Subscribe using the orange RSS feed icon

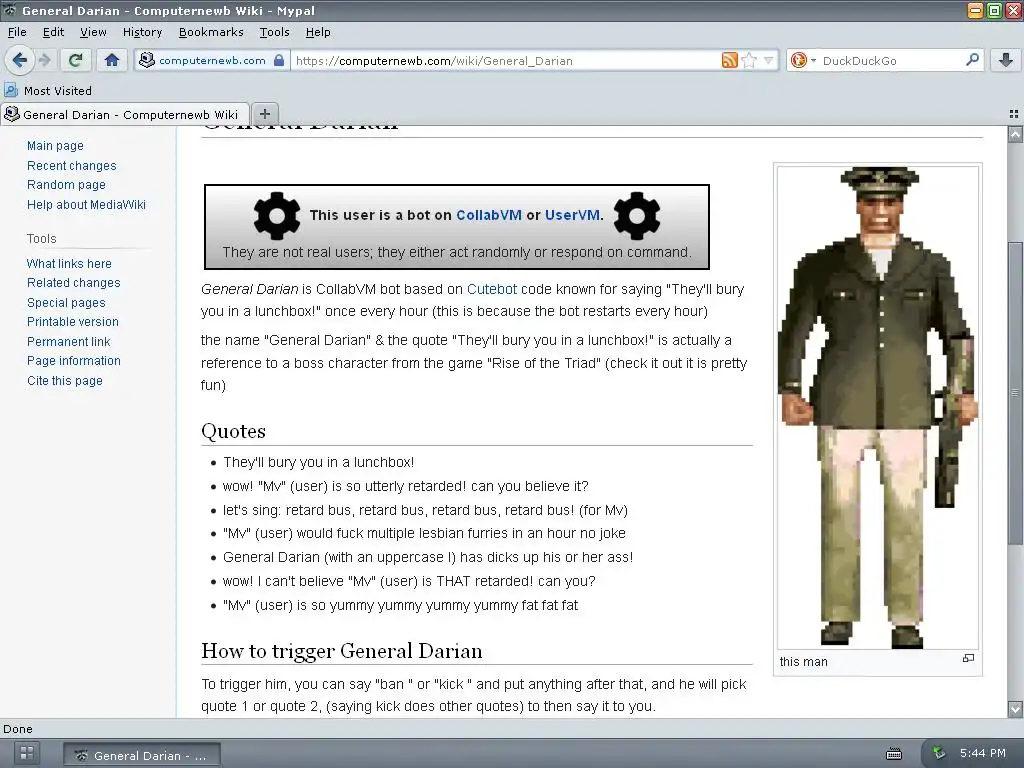click(x=729, y=61)
